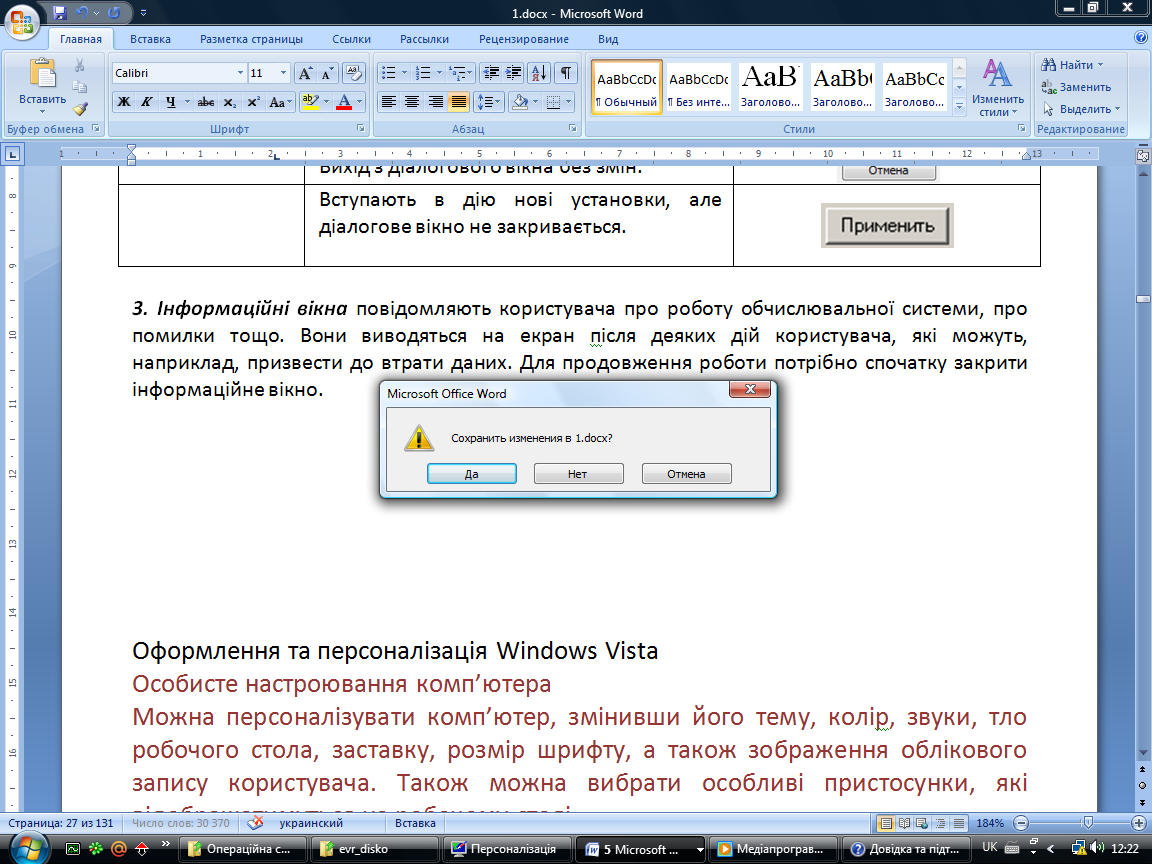Apply strikethrough with the abc icon

tap(206, 102)
